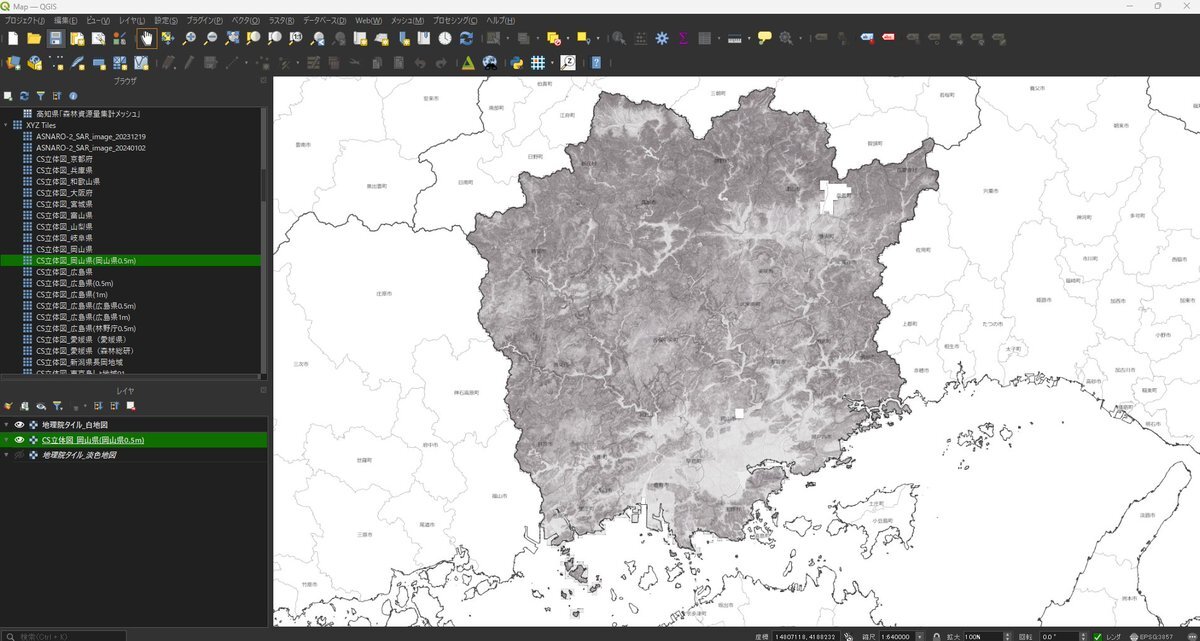The image size is (1200, 641).
Task: Select CS立体図_愛媛県（森林総研） in the Browser
Action: (85, 351)
